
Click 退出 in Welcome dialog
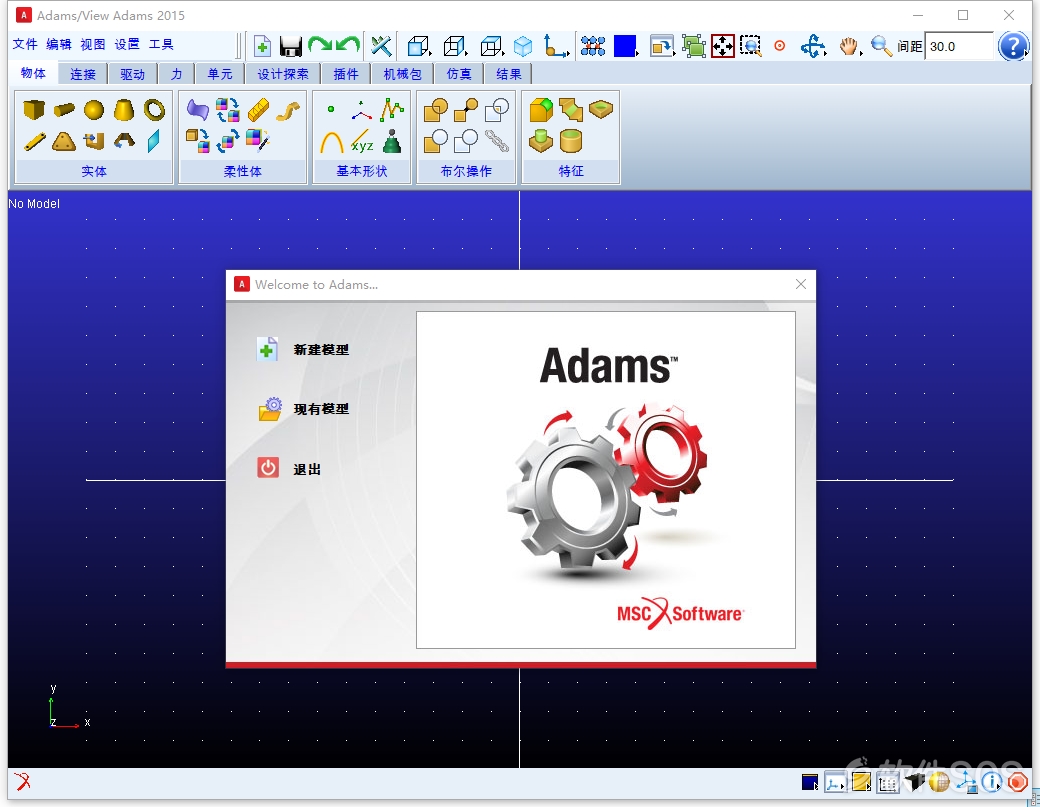pyautogui.click(x=289, y=469)
